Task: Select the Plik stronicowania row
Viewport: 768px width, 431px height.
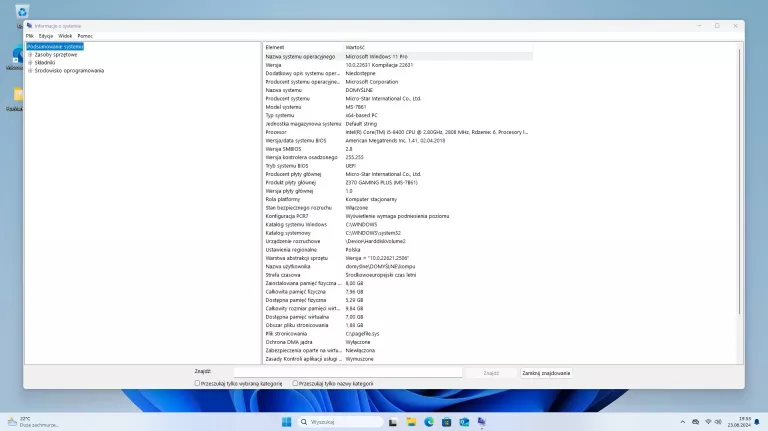Action: pyautogui.click(x=398, y=334)
